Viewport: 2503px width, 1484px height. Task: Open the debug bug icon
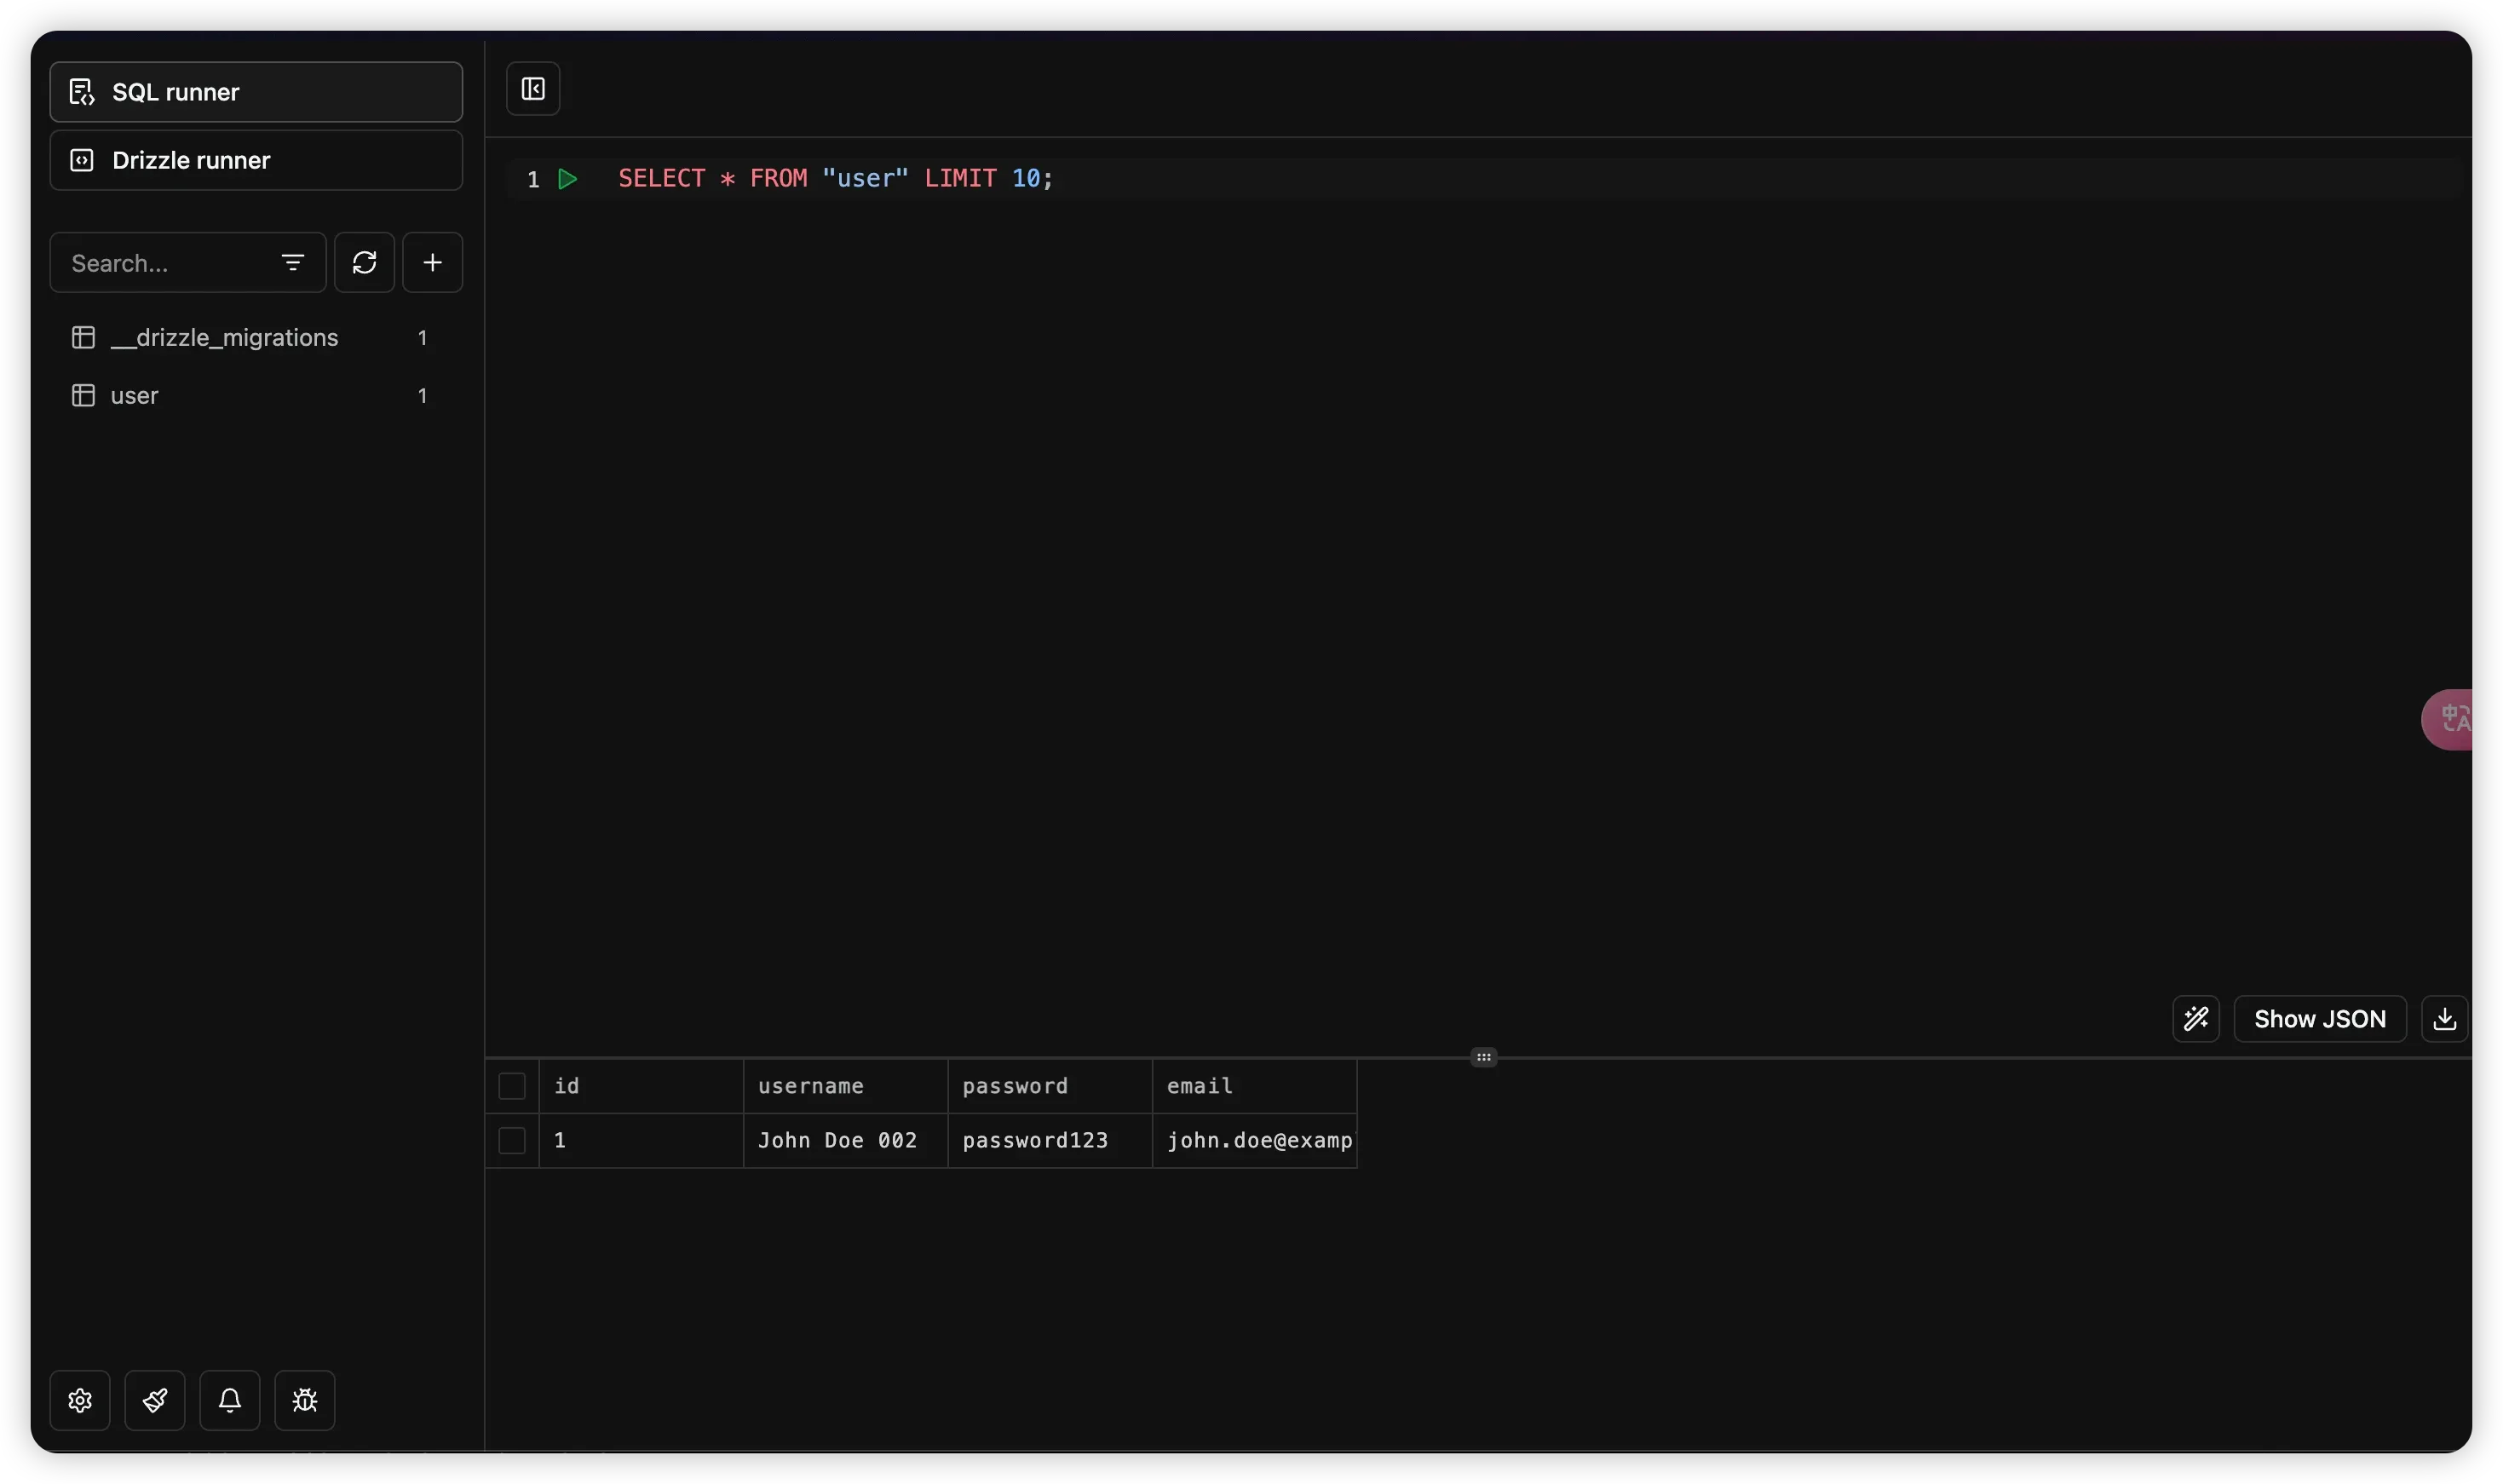point(305,1400)
